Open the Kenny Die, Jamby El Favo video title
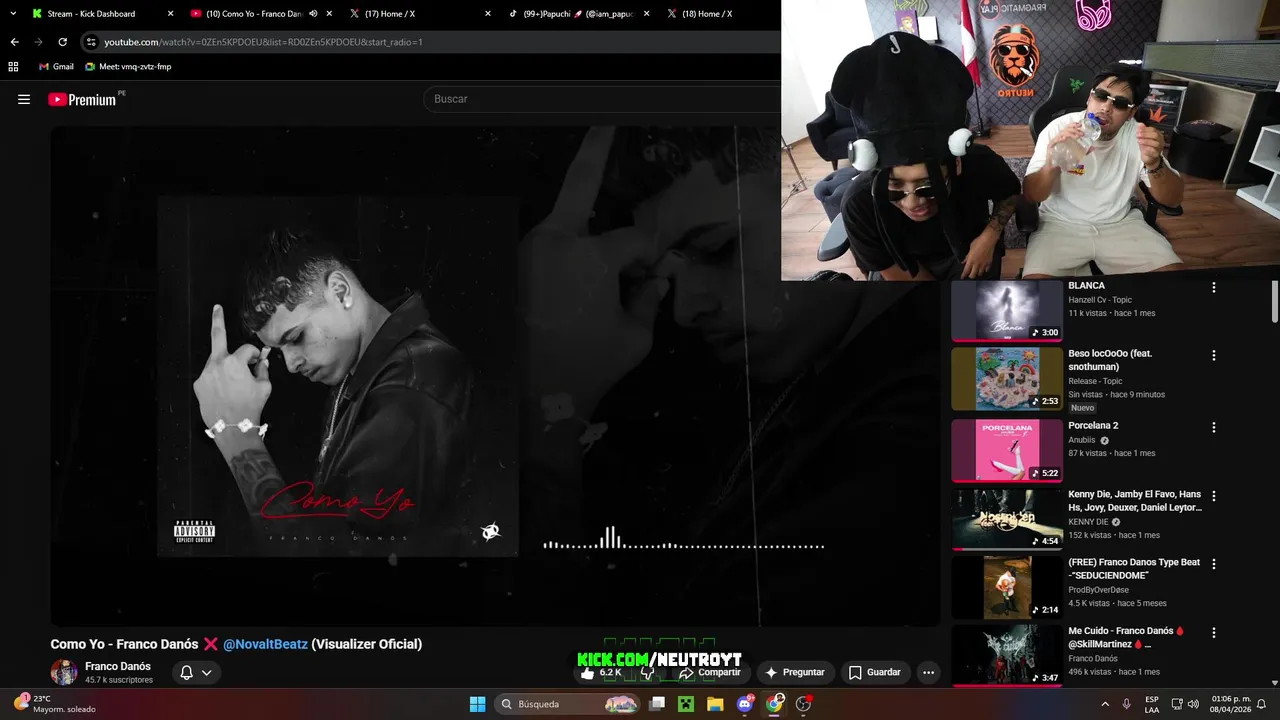1280x720 pixels. [1134, 501]
